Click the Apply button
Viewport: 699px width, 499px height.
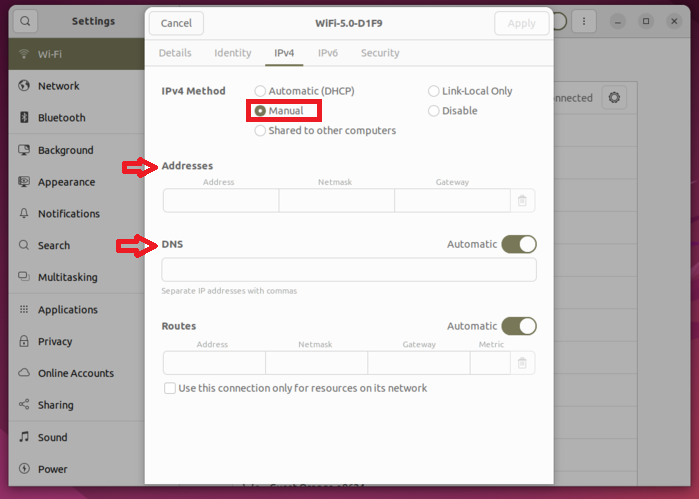point(522,23)
